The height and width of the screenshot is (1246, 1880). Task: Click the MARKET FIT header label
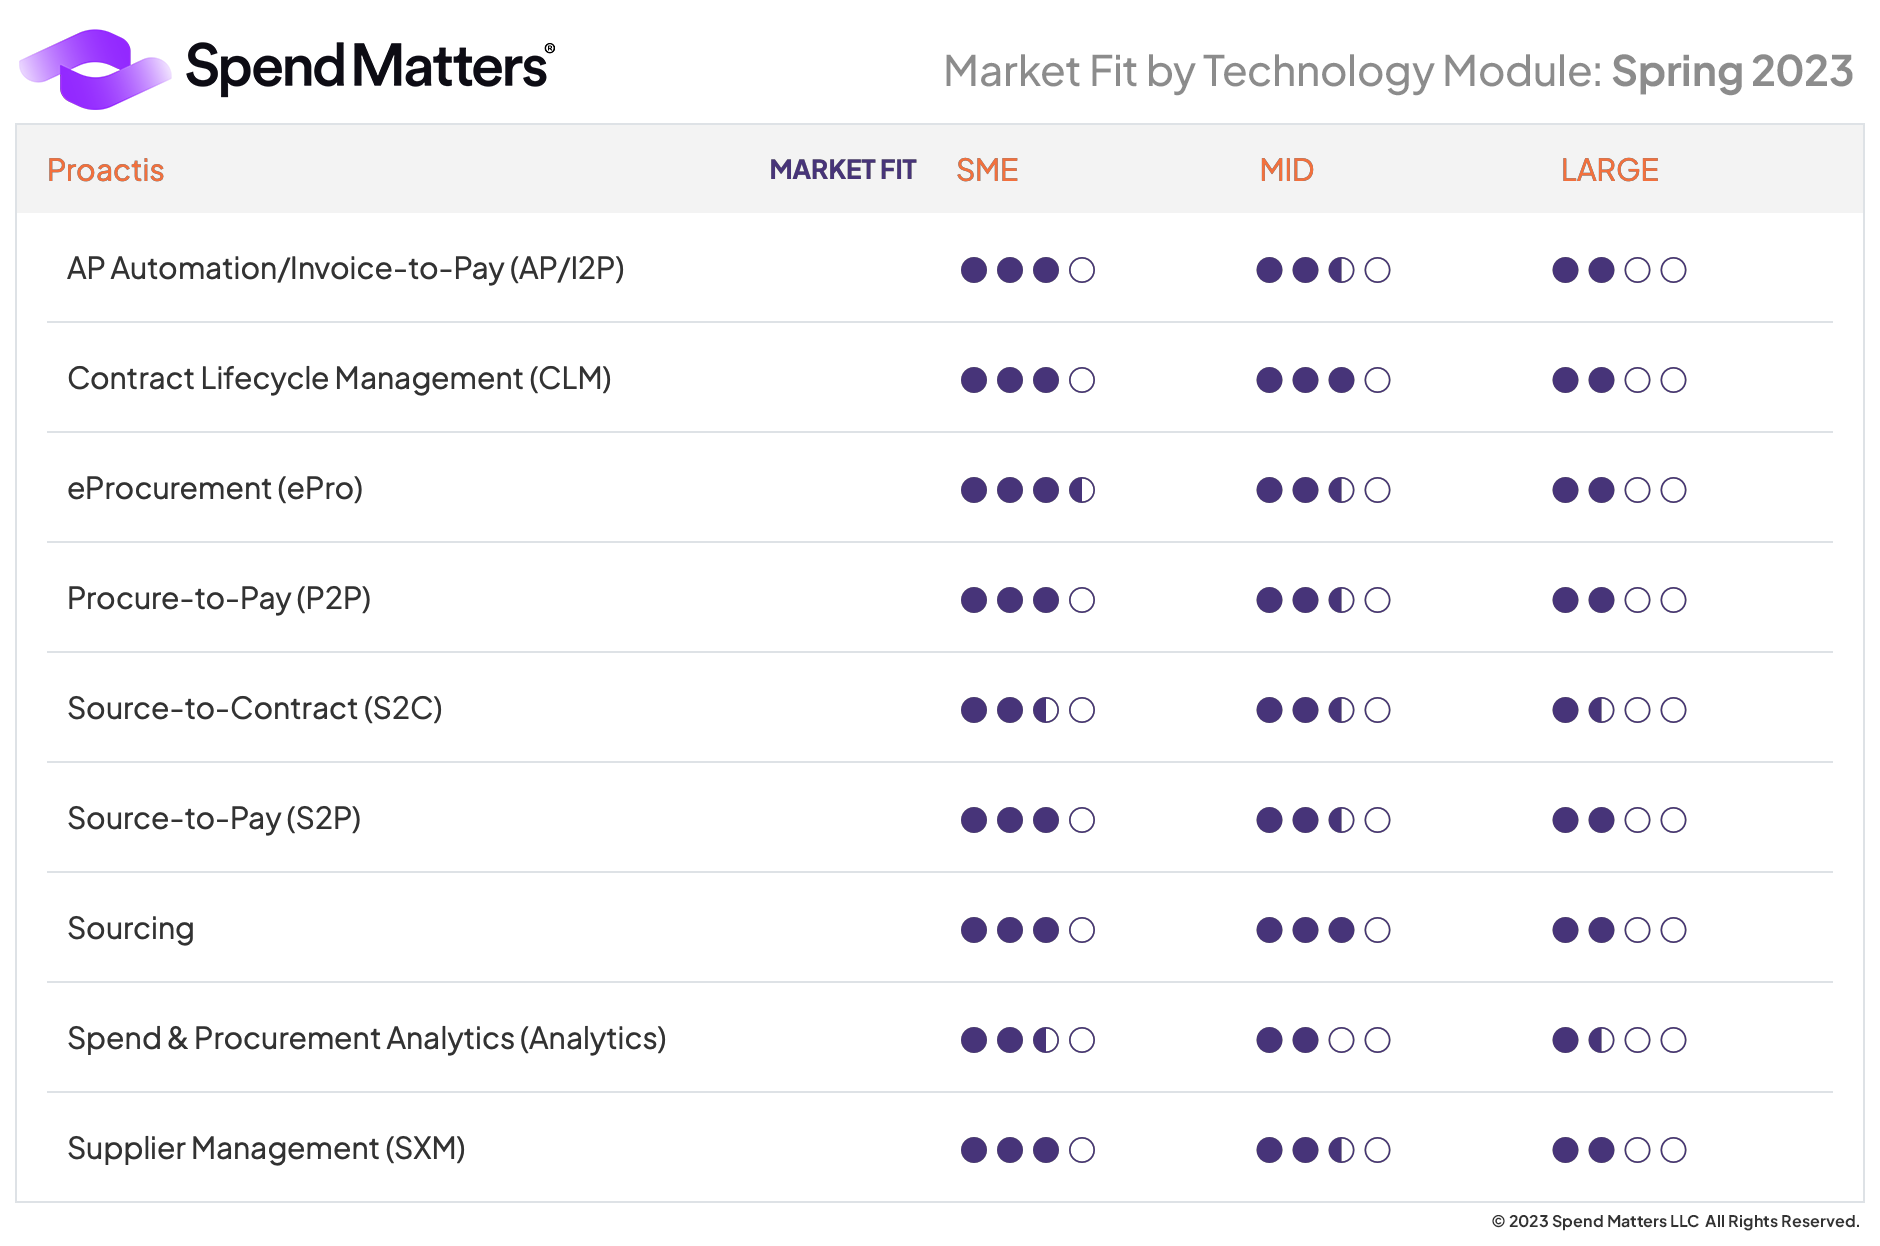pos(842,170)
